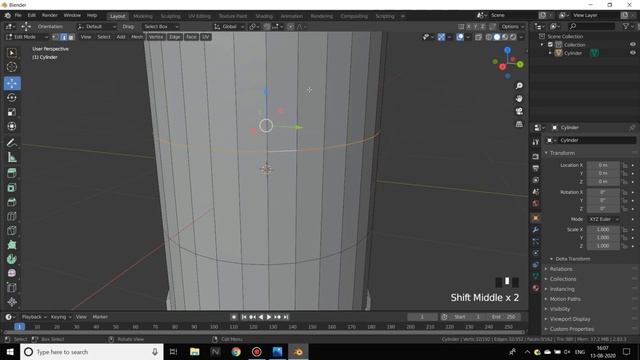The width and height of the screenshot is (640, 360).
Task: Open Render properties tab icon
Action: tap(536, 156)
